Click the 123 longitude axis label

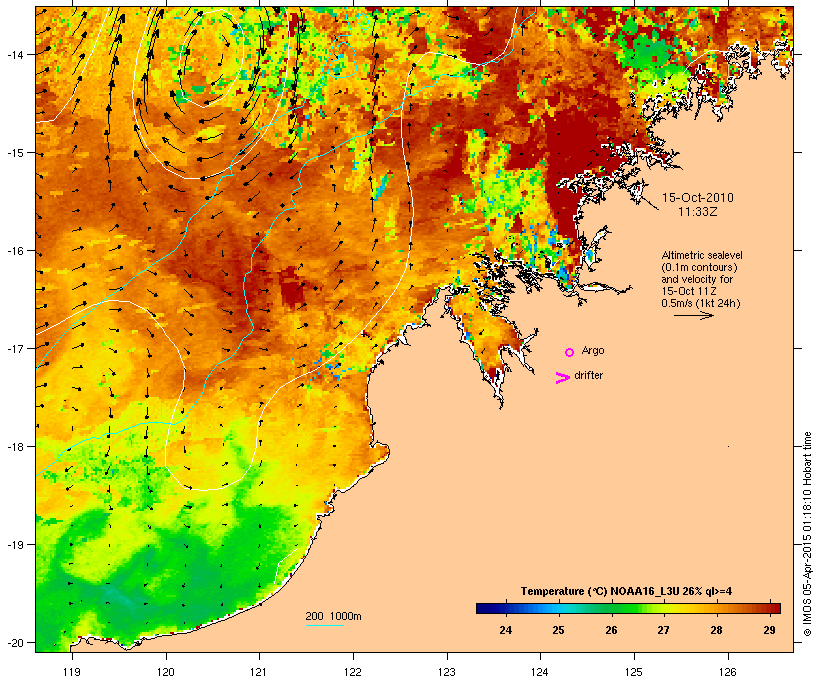(447, 672)
